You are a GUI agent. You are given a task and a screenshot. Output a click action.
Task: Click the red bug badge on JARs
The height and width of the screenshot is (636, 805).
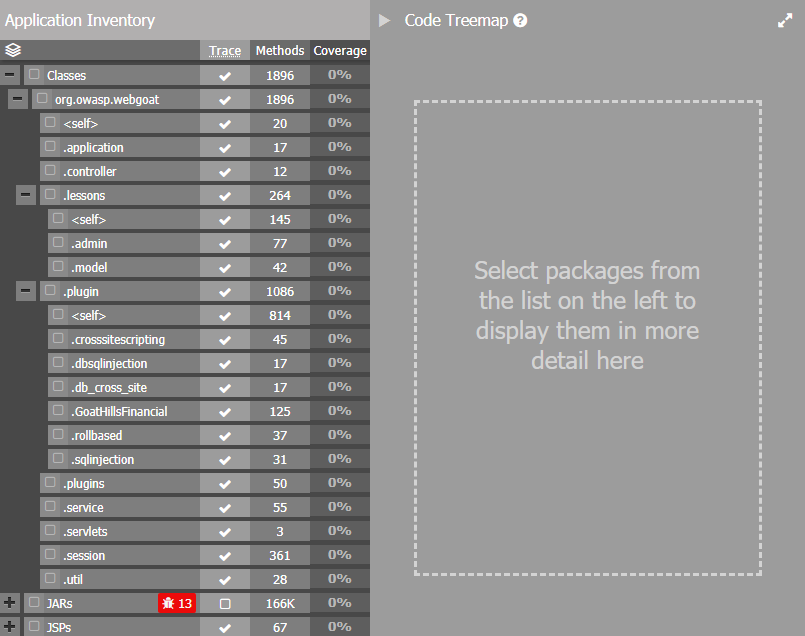coord(177,603)
